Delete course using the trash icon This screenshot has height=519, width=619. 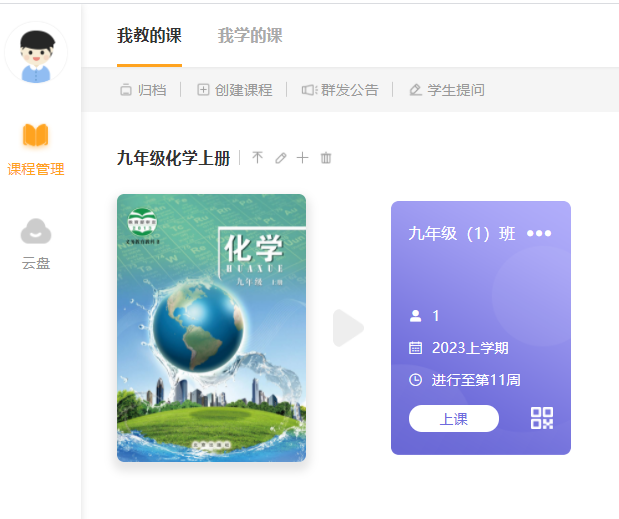[326, 158]
